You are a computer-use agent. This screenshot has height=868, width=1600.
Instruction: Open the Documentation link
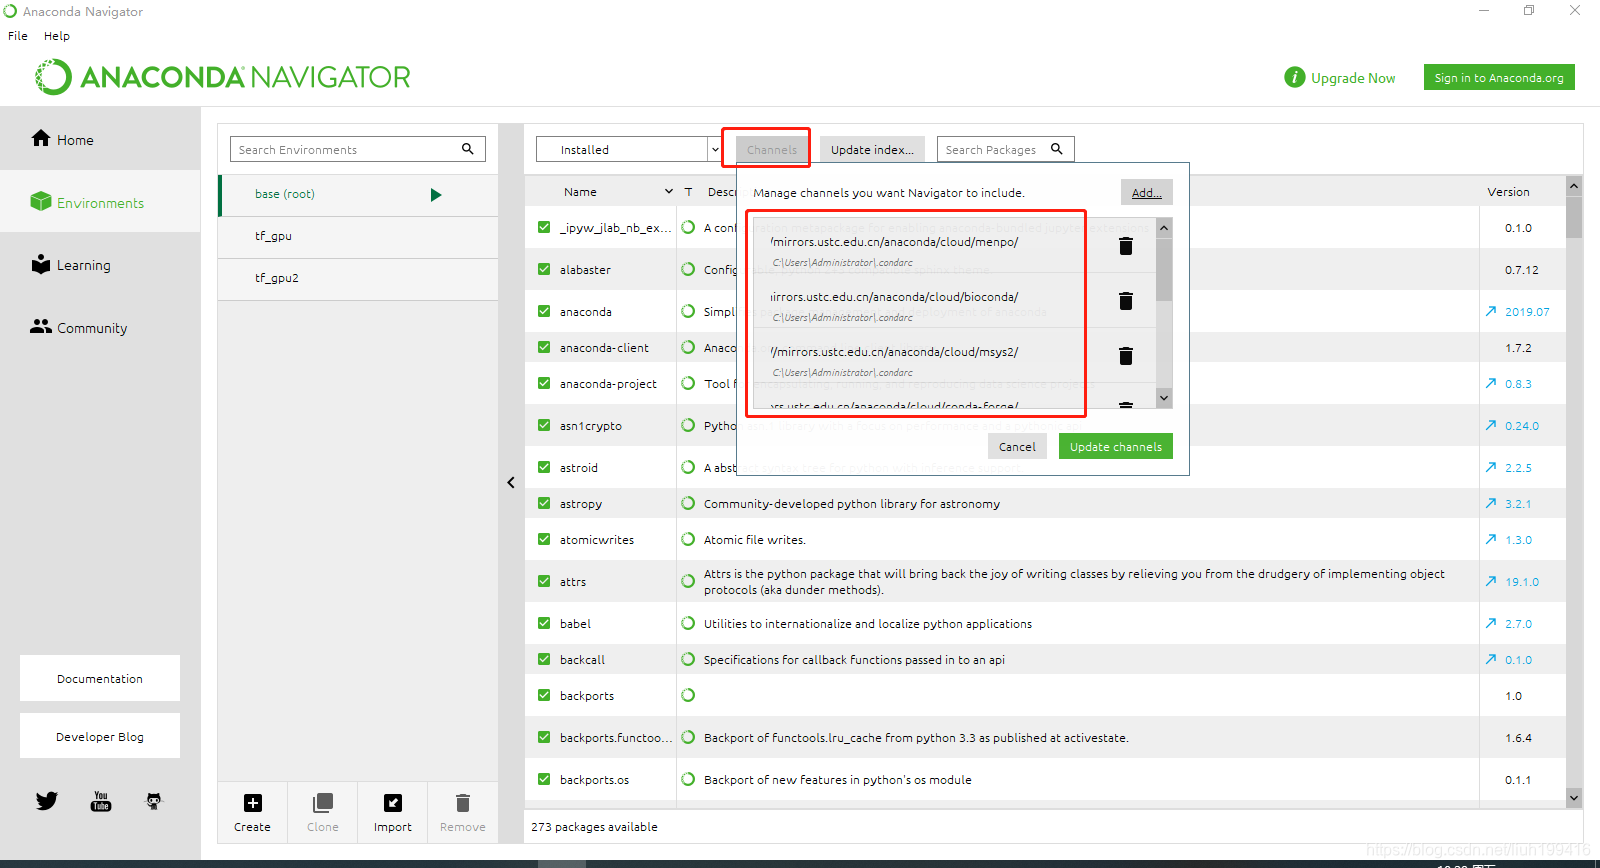pos(100,678)
